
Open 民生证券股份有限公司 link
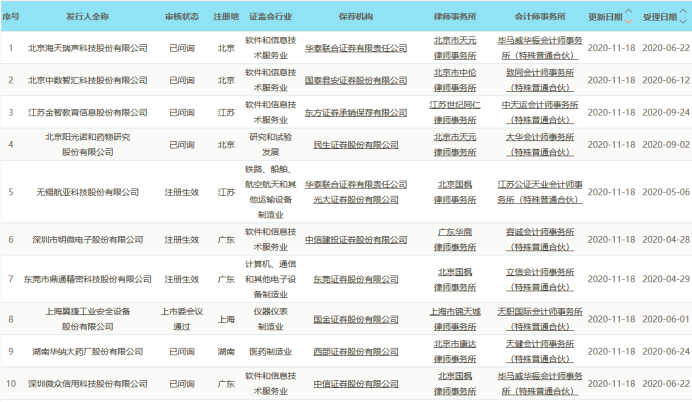356,145
